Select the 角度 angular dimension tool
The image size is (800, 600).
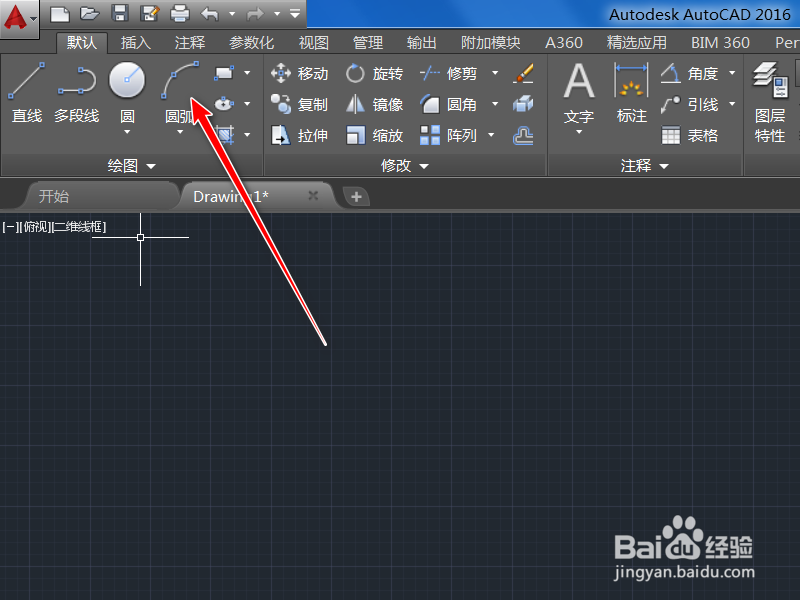pos(690,73)
